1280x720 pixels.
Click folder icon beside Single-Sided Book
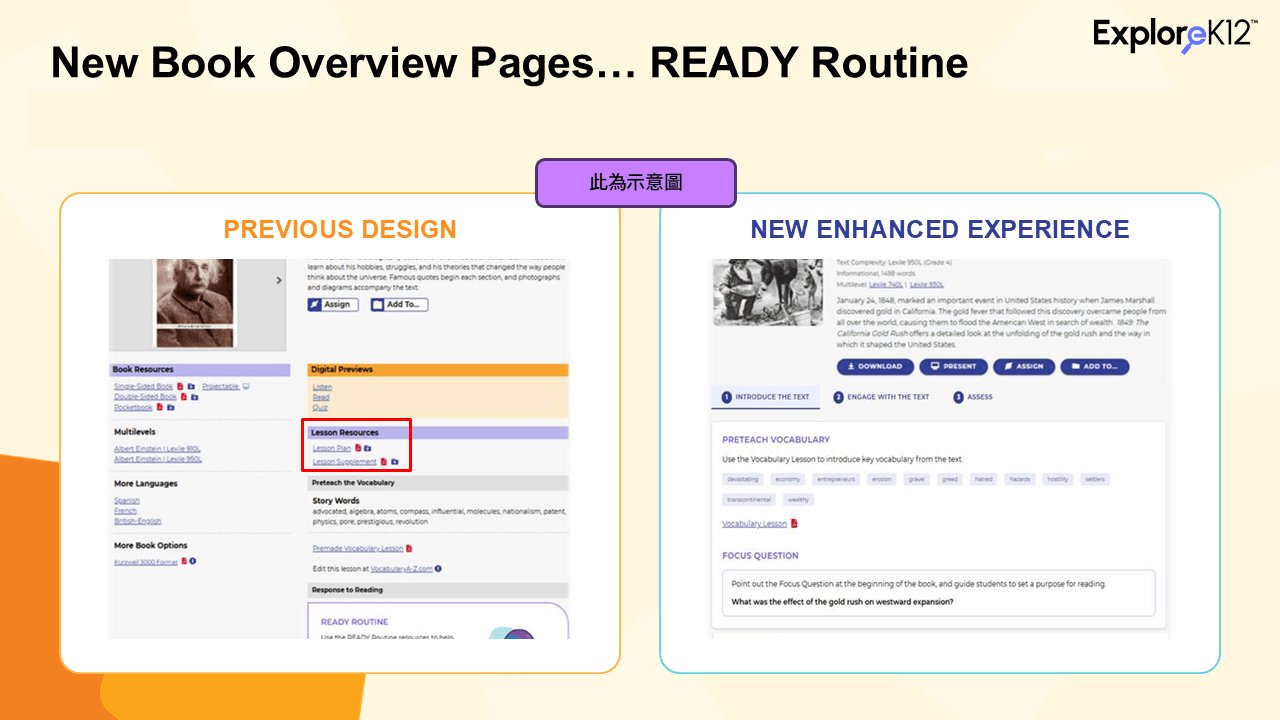tap(191, 386)
